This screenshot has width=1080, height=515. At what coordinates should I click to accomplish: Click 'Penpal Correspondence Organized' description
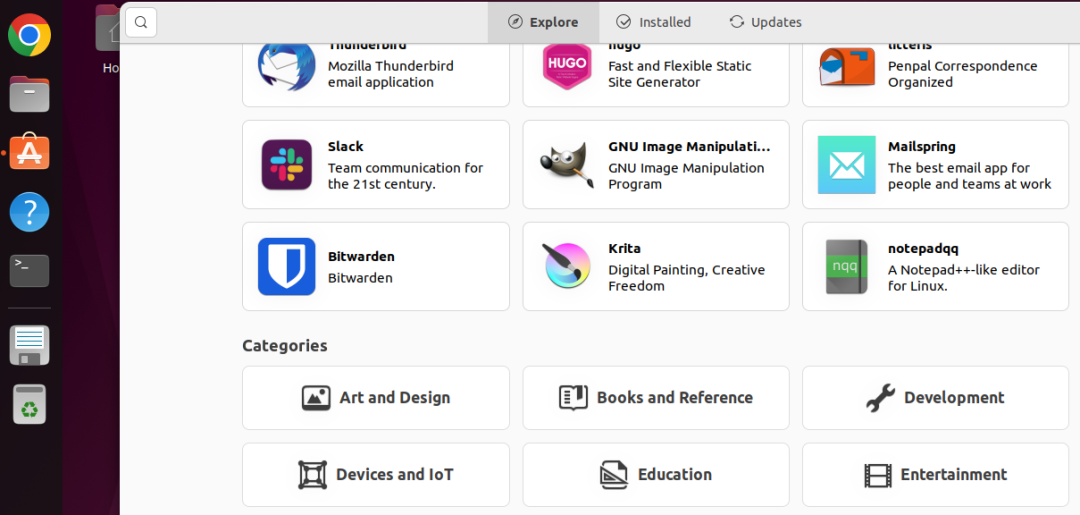click(x=962, y=74)
